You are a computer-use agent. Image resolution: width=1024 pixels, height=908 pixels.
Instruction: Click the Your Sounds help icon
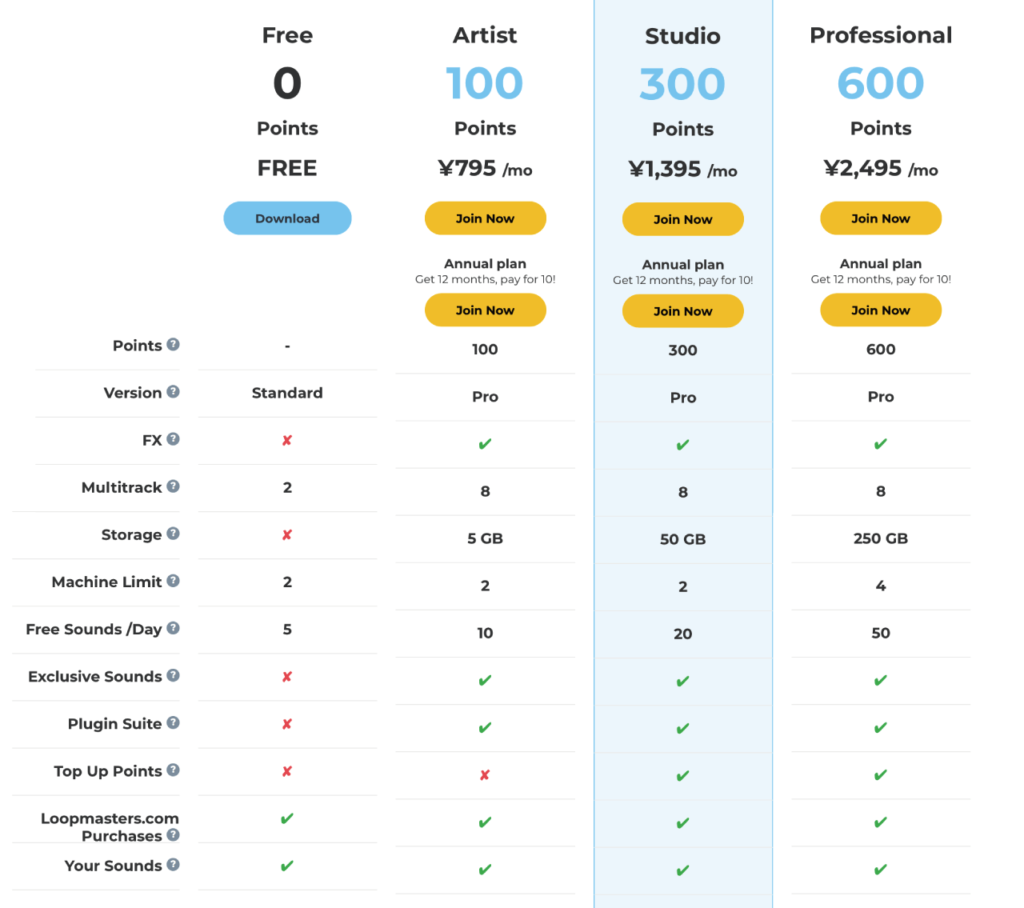coord(173,864)
